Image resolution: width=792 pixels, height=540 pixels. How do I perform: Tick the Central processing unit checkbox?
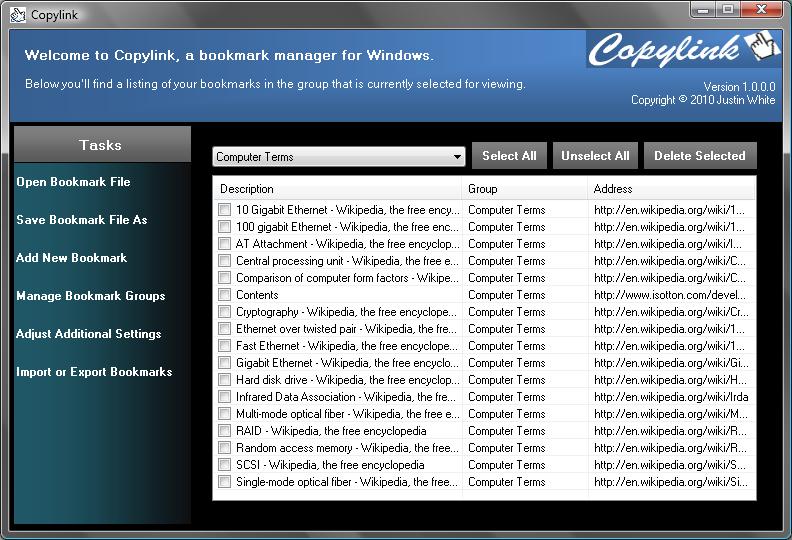point(224,261)
